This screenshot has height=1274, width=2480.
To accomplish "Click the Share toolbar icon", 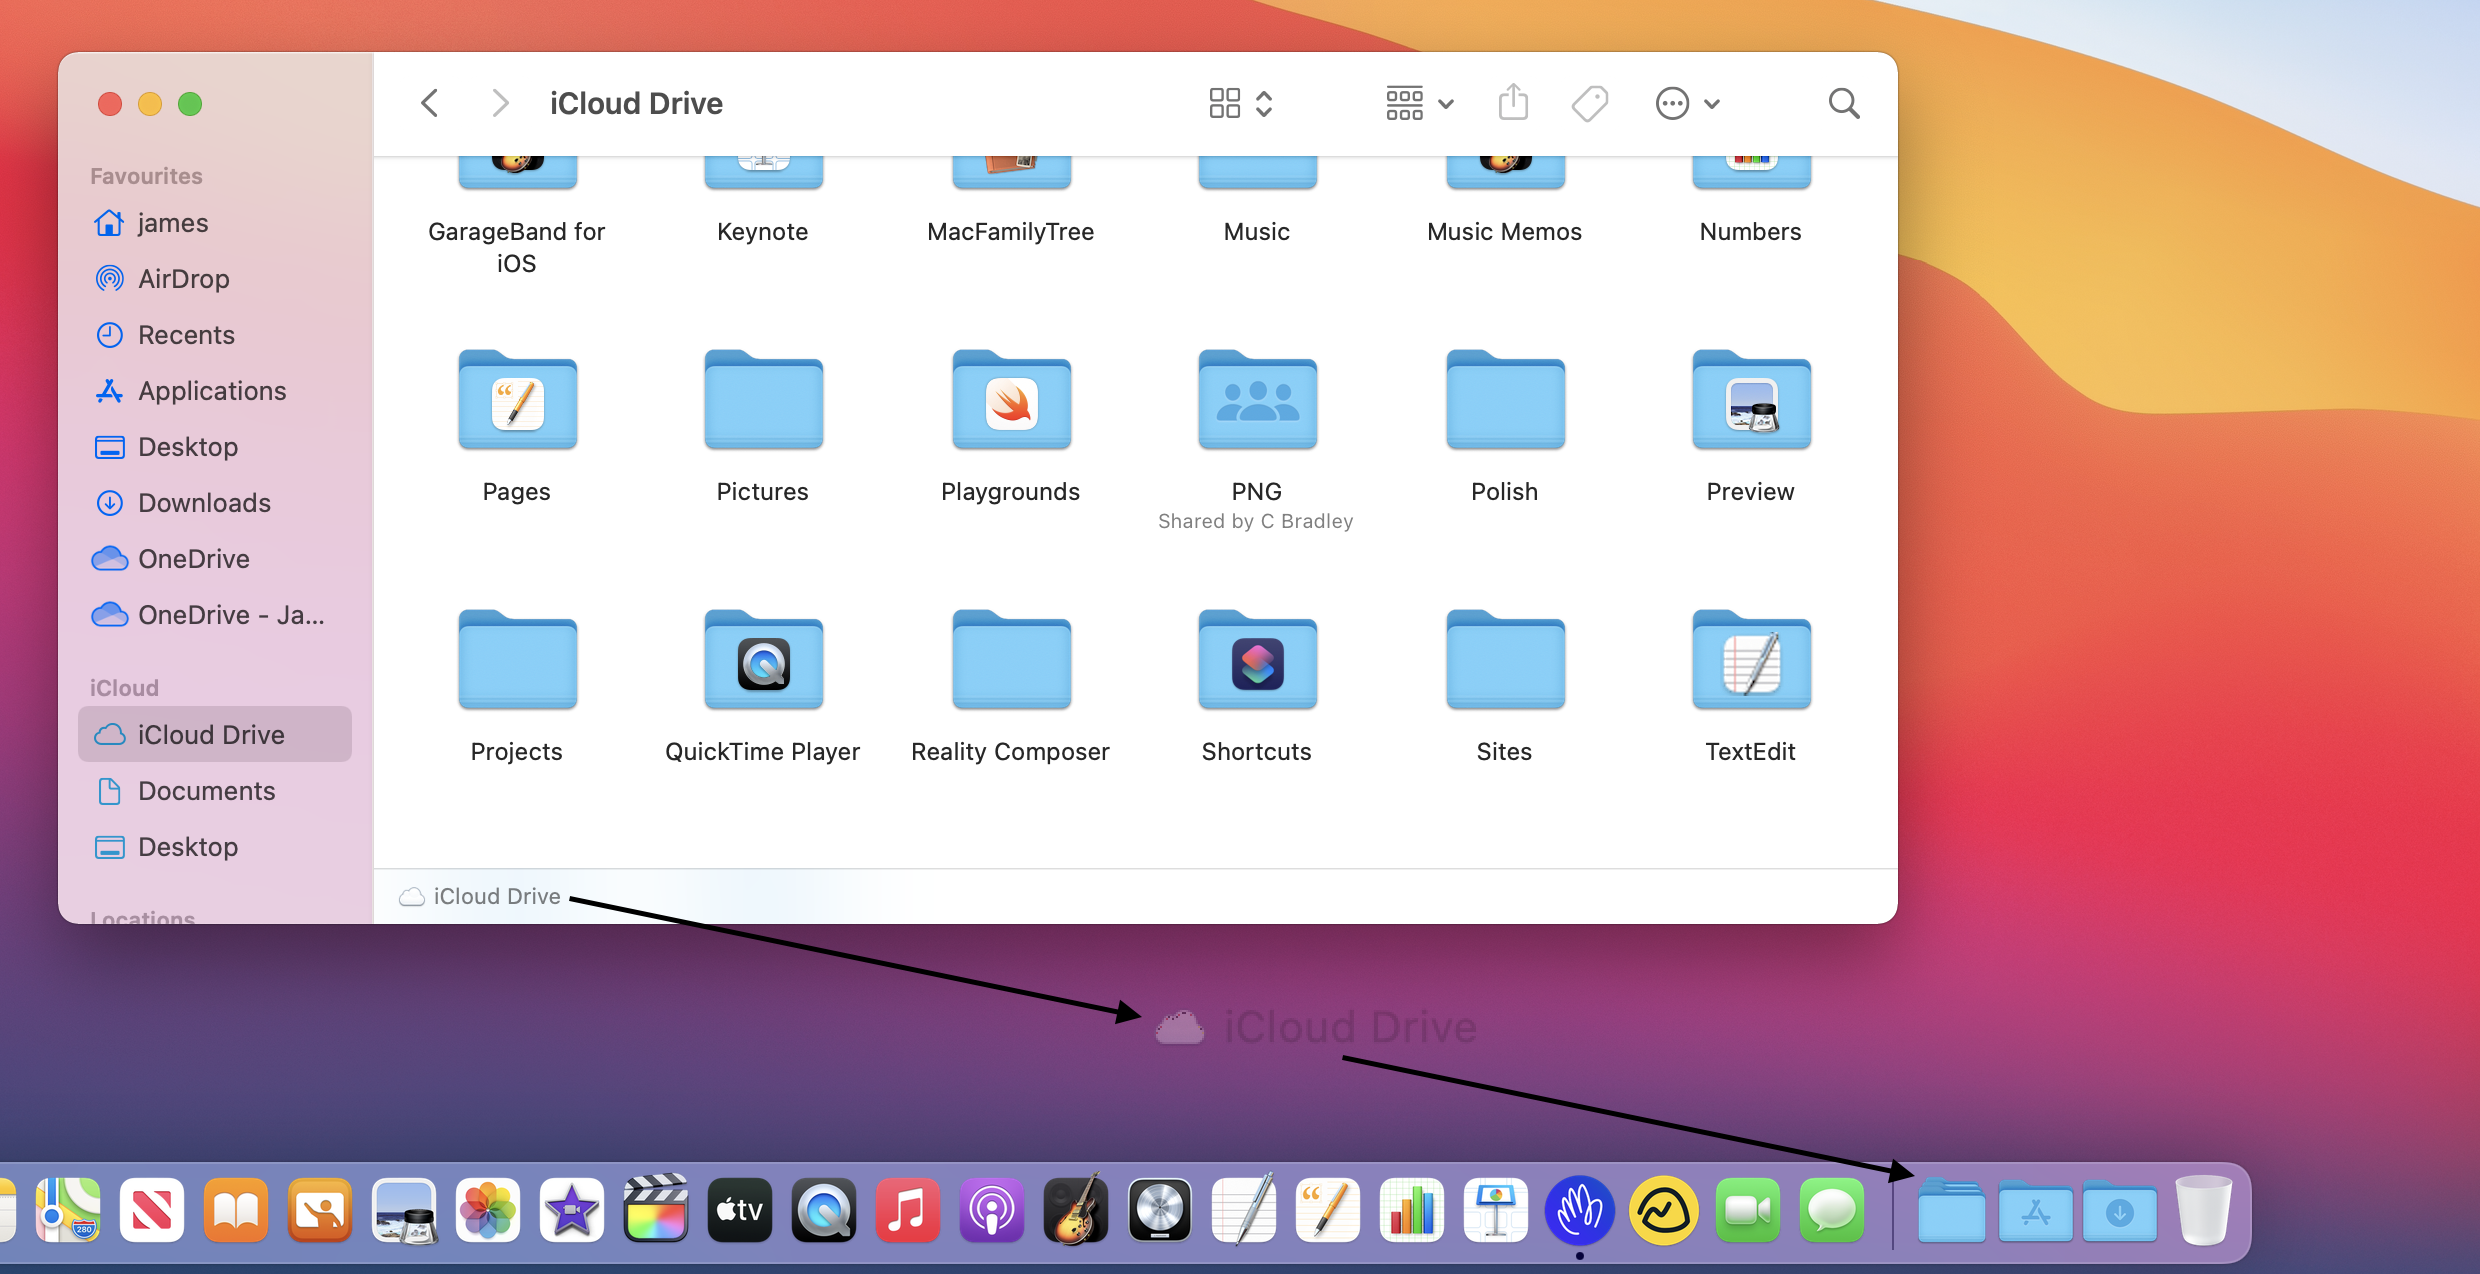I will click(1513, 103).
